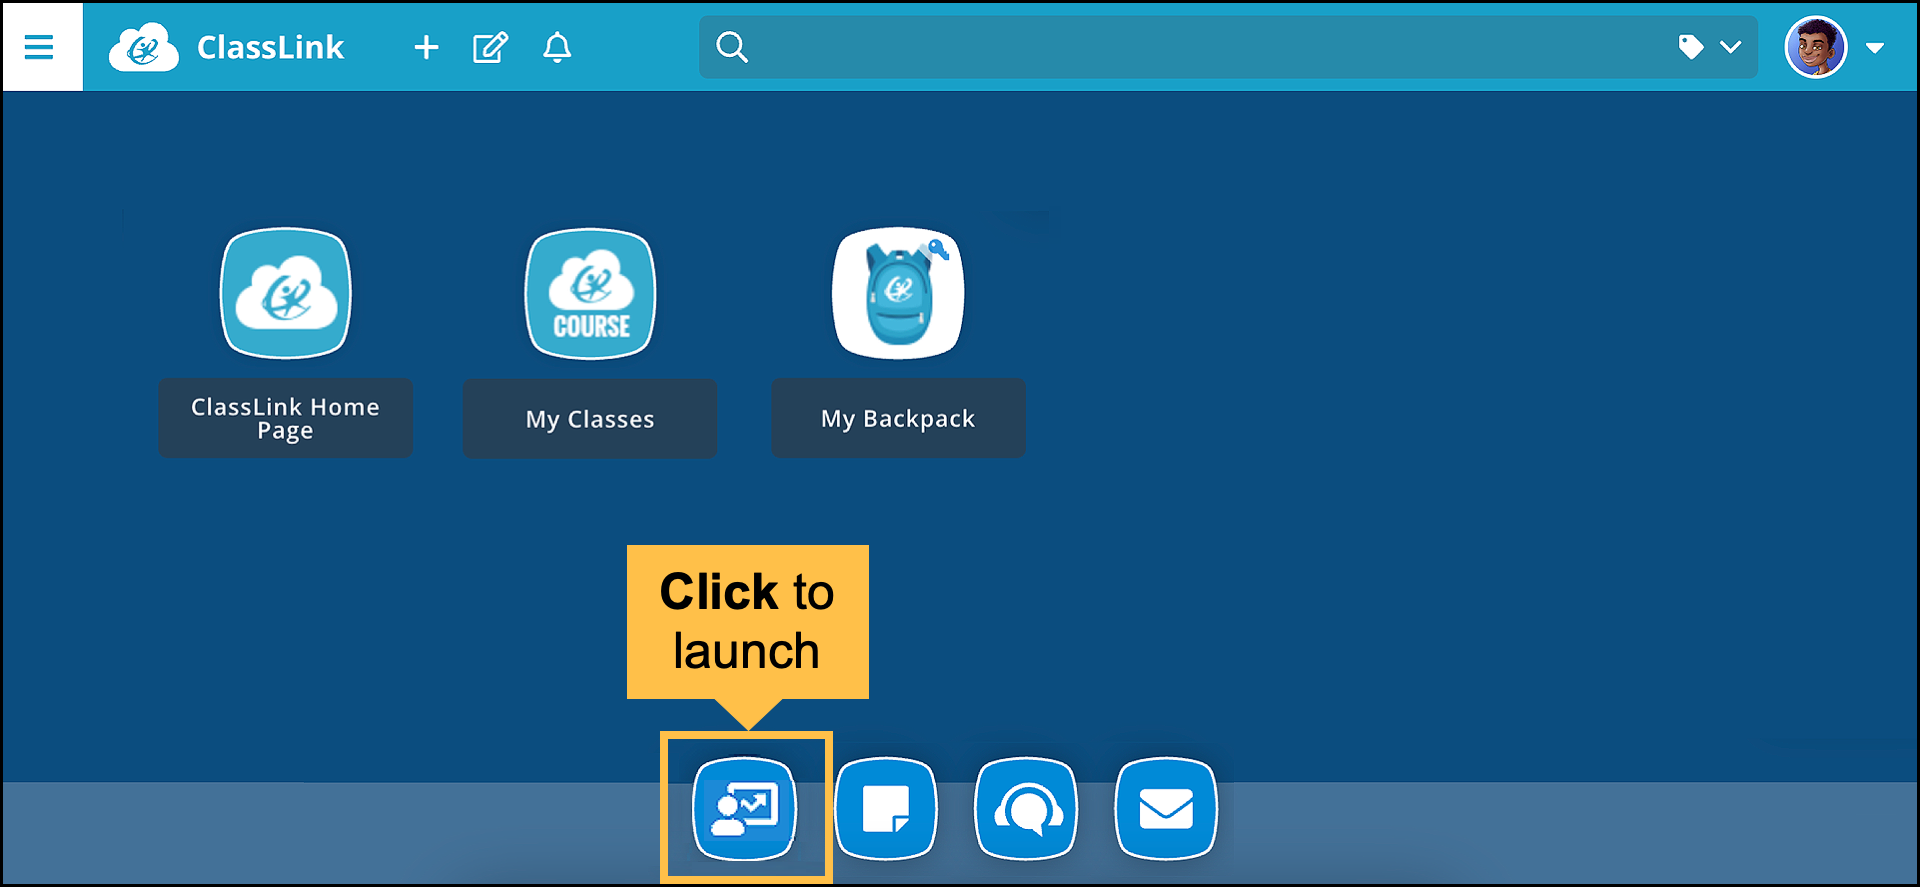This screenshot has width=1920, height=887.
Task: Click the tag icon in the search bar
Action: pyautogui.click(x=1690, y=47)
